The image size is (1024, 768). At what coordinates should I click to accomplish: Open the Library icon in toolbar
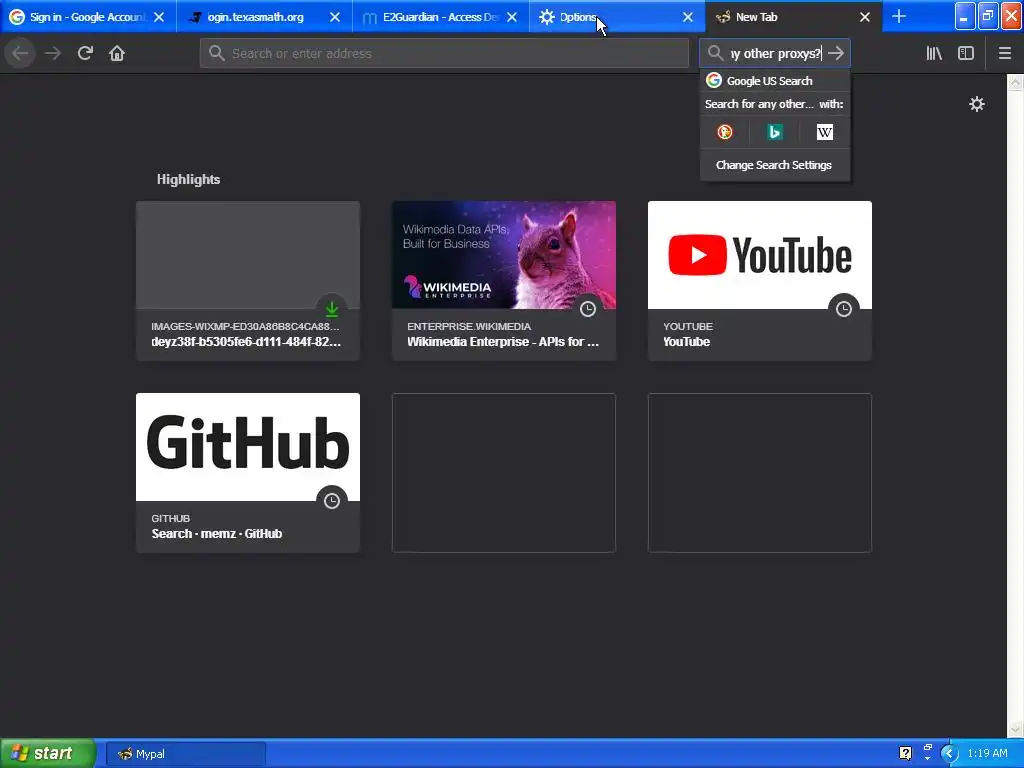point(934,53)
